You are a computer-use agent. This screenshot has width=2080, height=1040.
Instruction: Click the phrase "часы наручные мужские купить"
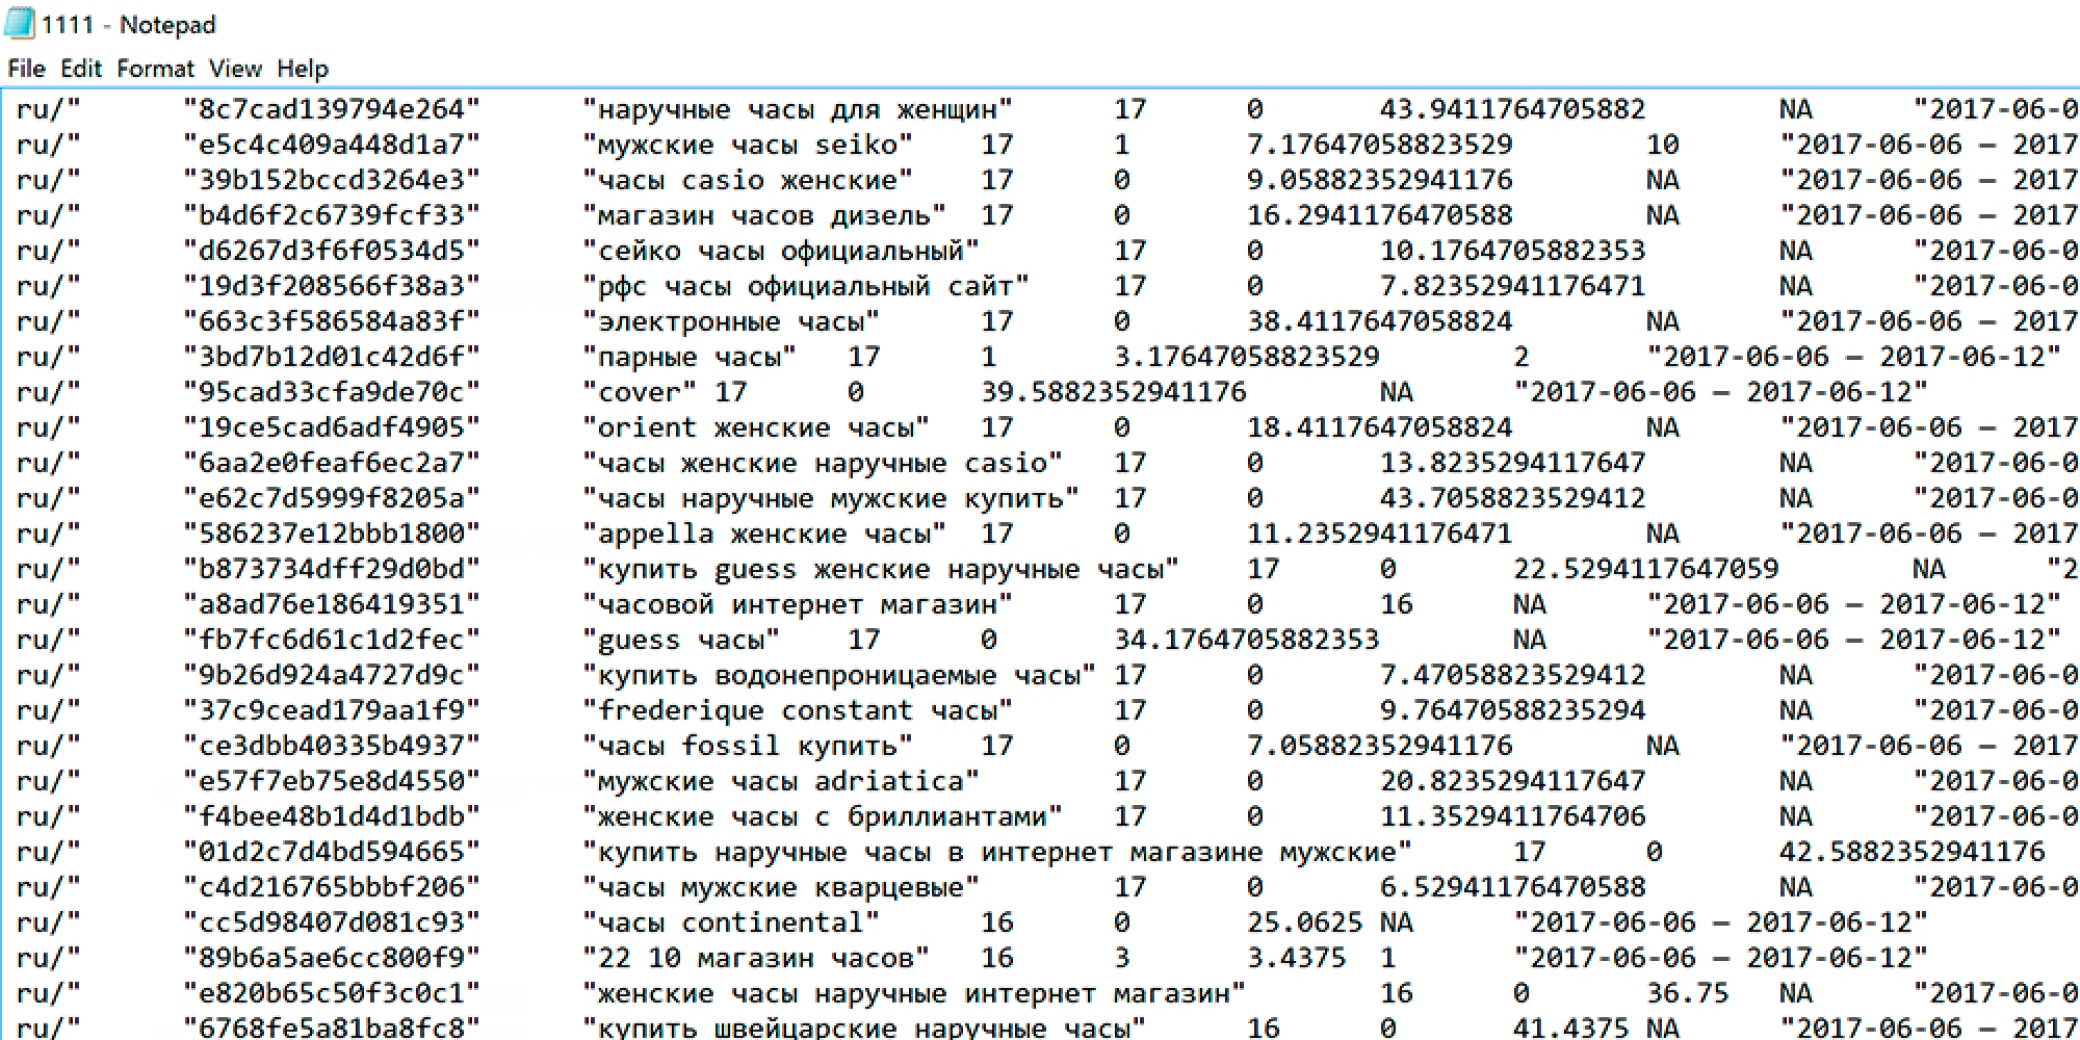[831, 498]
